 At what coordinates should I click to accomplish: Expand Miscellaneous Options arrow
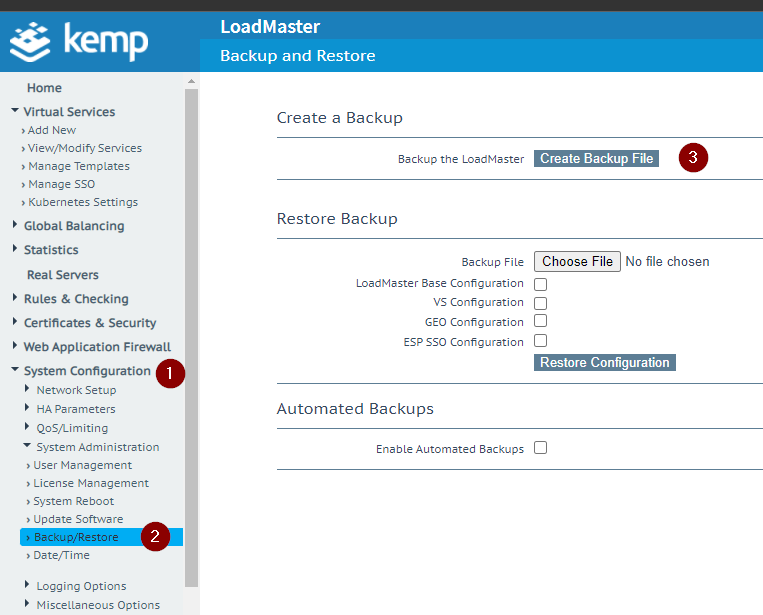click(x=27, y=603)
